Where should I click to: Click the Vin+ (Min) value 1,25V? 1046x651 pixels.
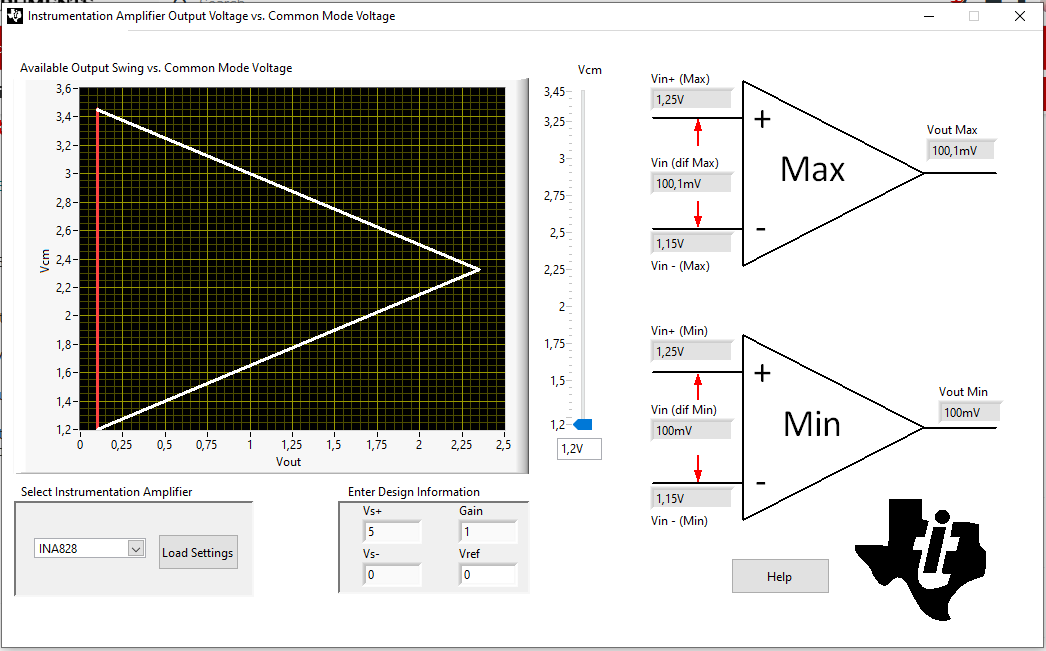[691, 352]
